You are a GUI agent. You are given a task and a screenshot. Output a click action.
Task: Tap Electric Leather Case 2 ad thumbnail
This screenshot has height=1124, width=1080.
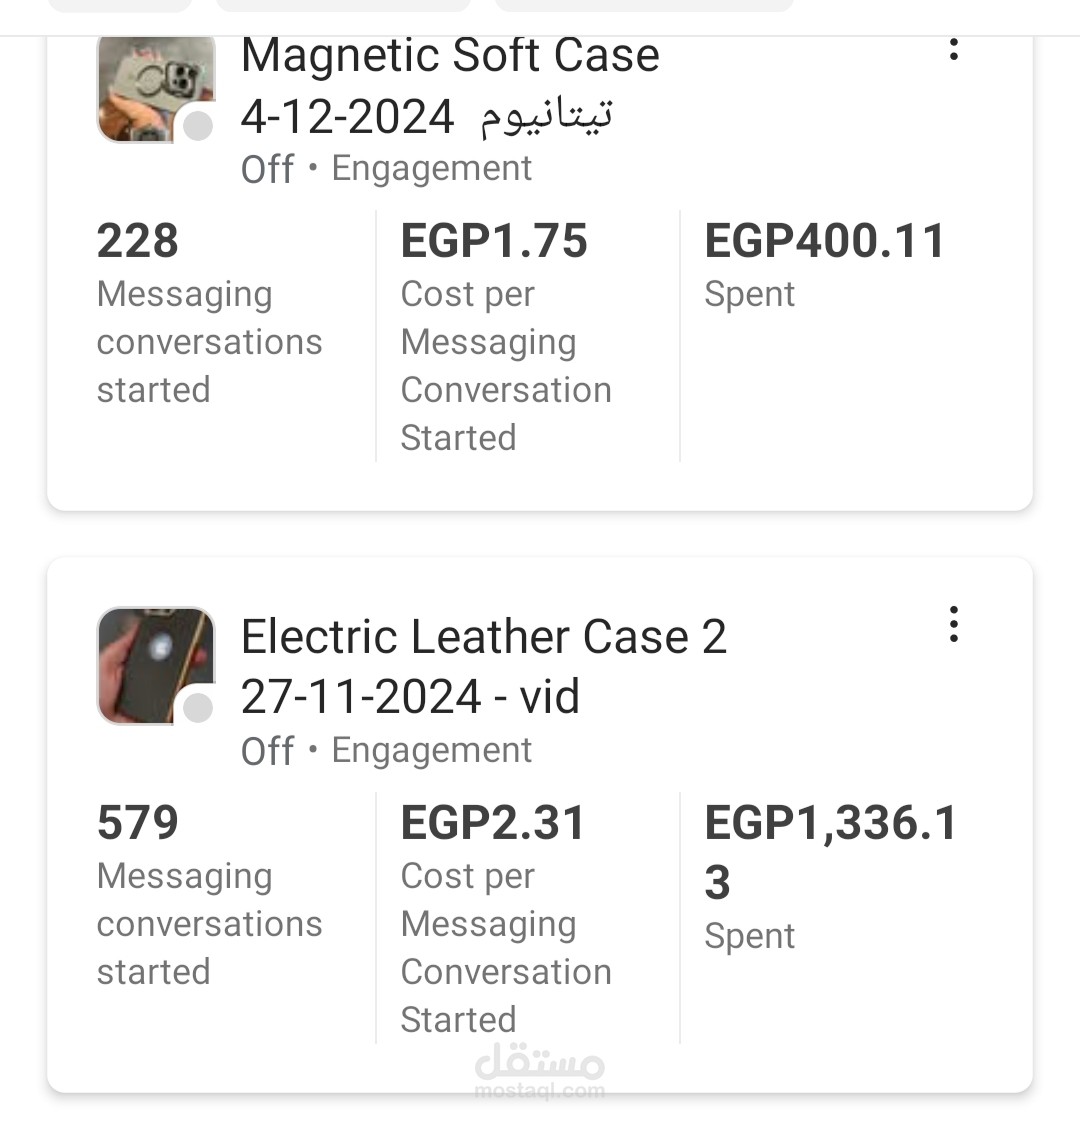coord(154,664)
